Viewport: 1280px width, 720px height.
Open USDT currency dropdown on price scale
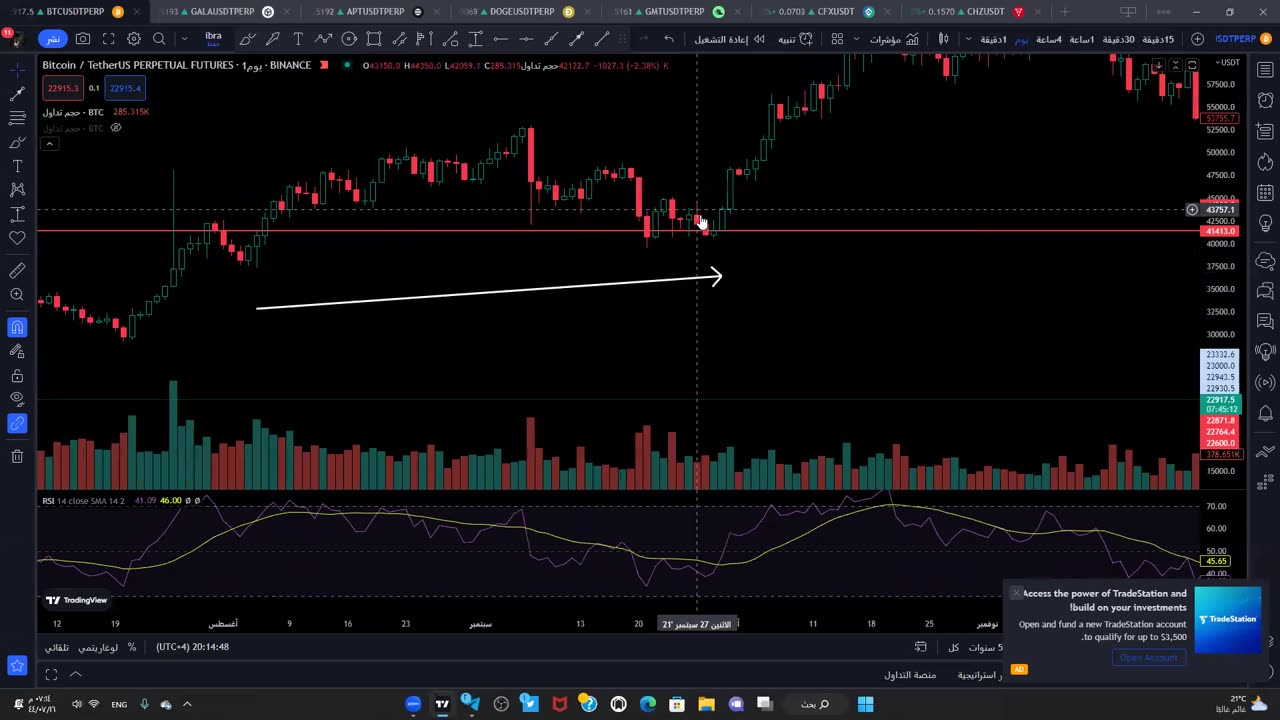(x=1226, y=63)
